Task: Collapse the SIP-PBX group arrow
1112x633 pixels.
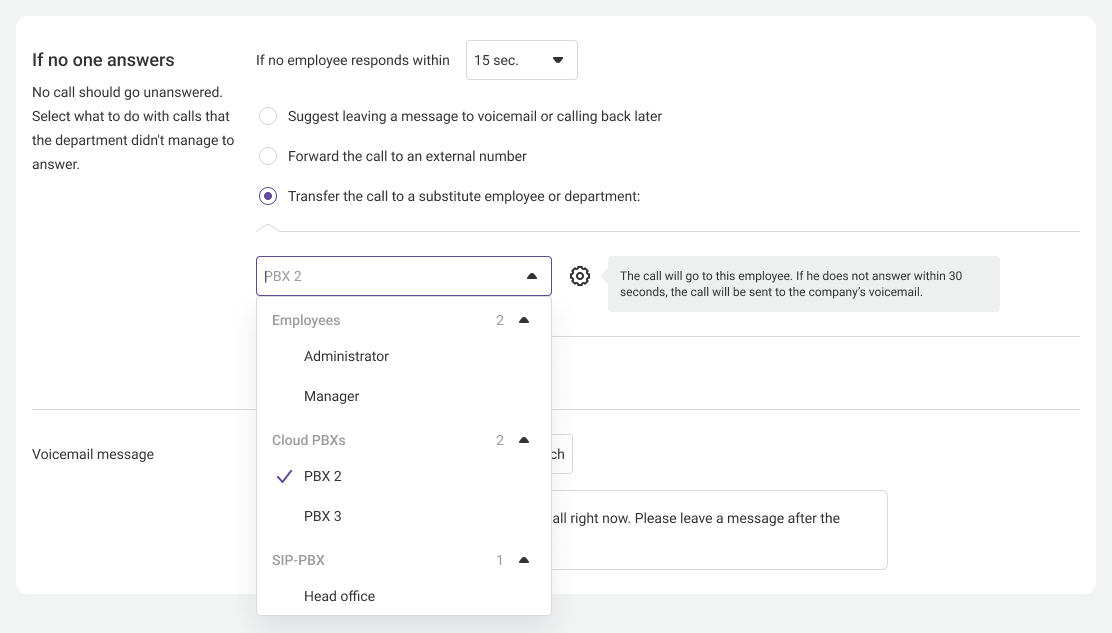Action: [x=524, y=561]
